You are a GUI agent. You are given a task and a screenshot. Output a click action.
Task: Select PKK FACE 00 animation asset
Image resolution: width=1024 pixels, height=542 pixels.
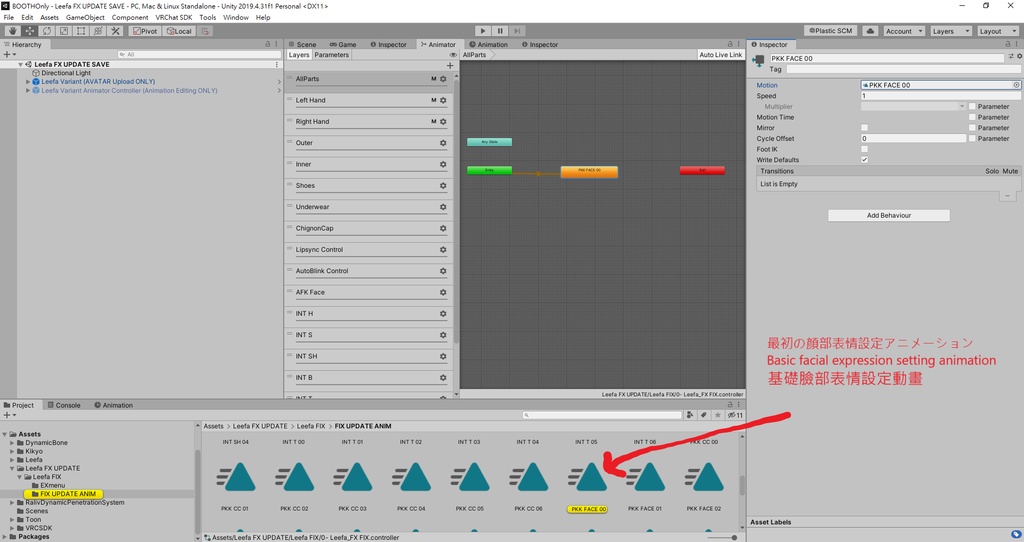pyautogui.click(x=588, y=481)
